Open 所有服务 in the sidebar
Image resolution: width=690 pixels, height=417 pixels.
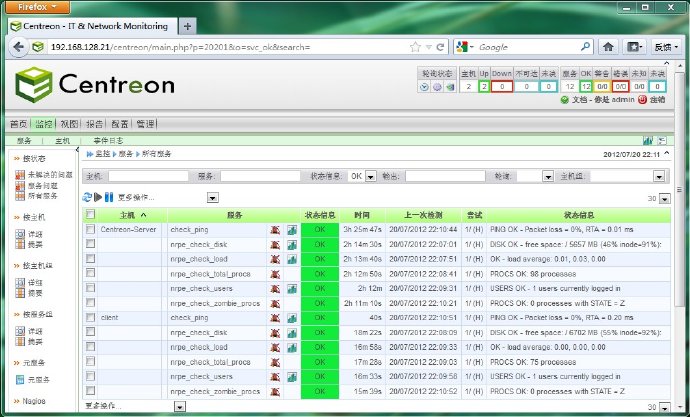43,196
